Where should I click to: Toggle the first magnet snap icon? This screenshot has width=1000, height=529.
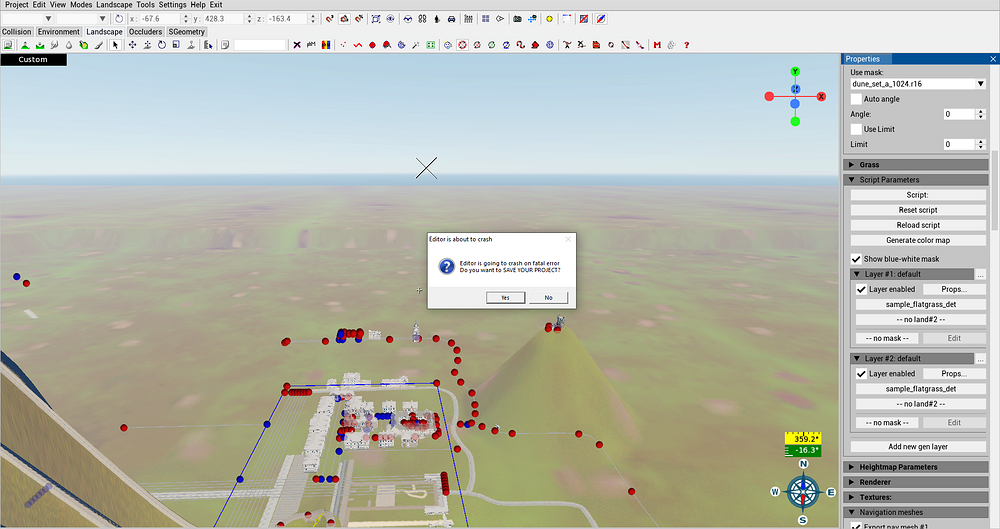click(330, 19)
